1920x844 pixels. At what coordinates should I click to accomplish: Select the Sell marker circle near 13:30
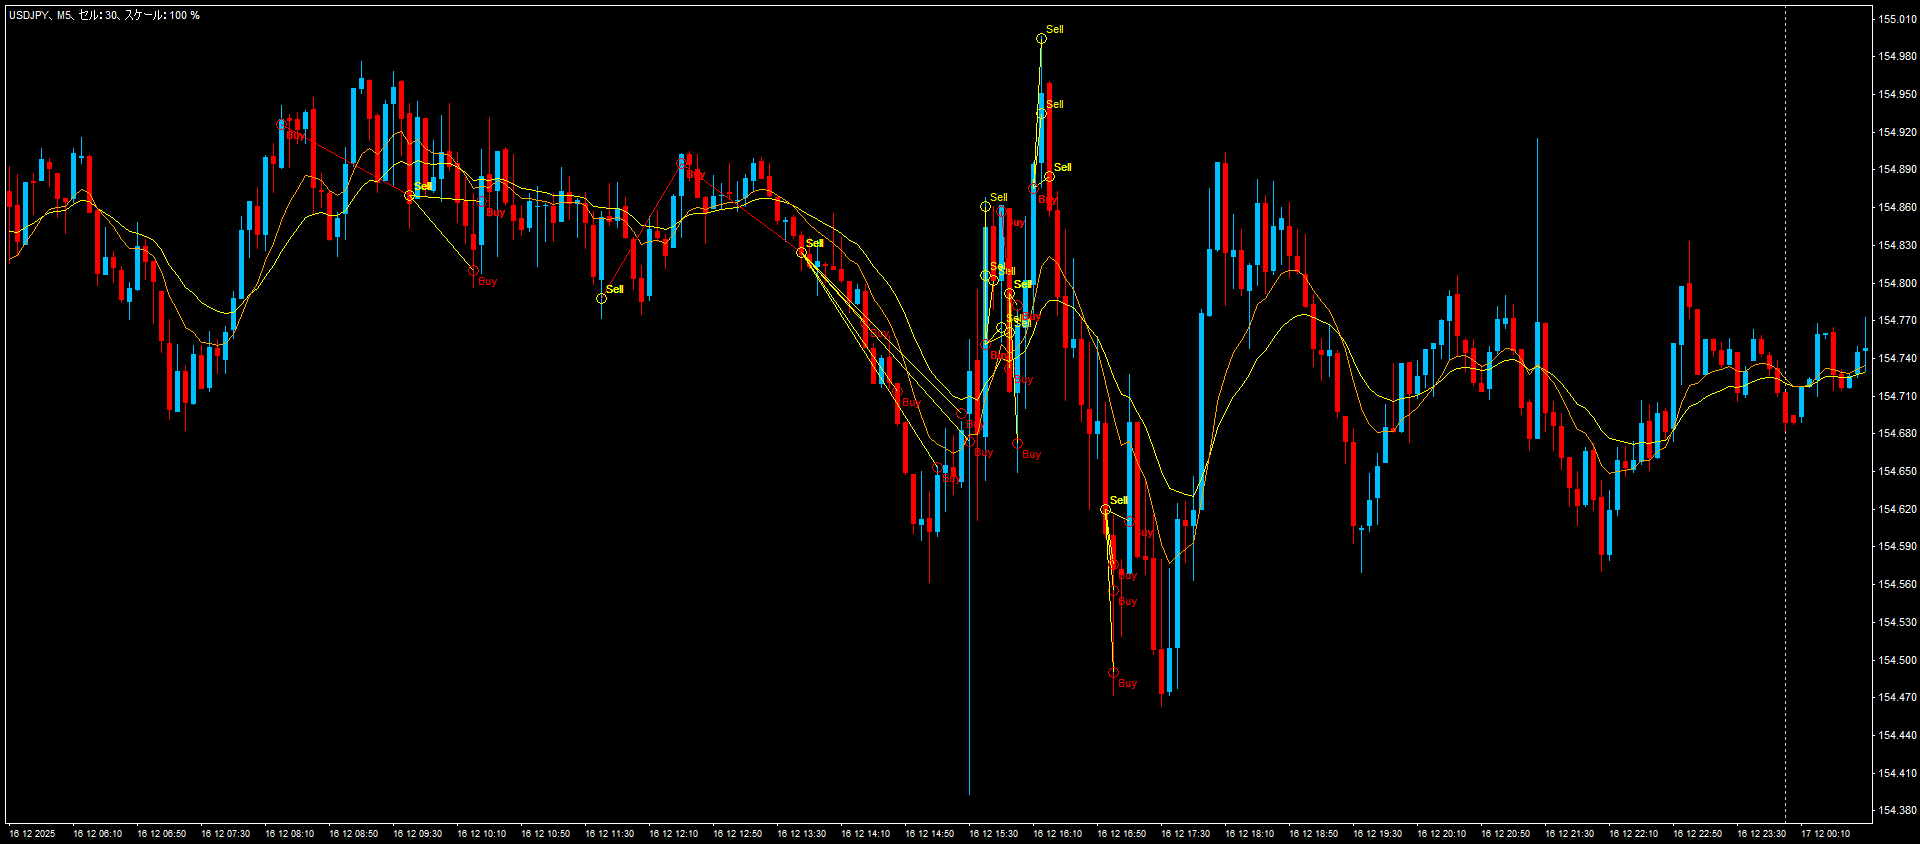tap(801, 253)
